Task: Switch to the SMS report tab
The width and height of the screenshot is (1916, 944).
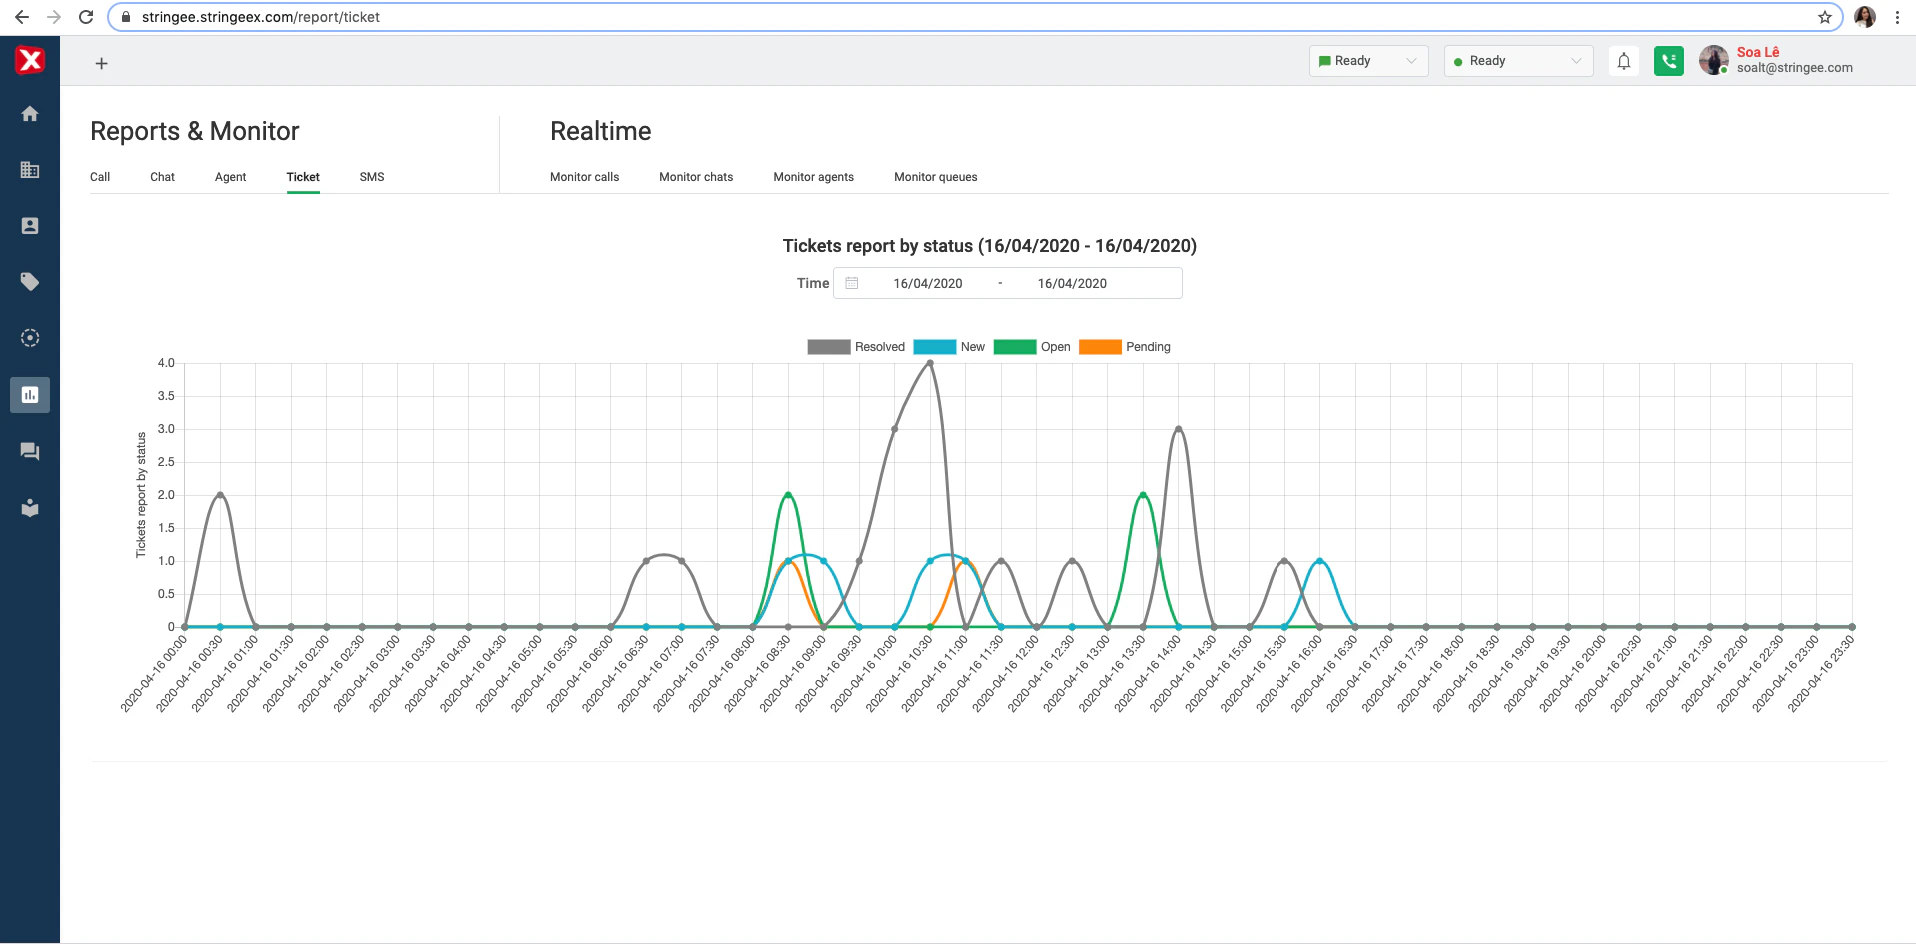Action: (372, 177)
